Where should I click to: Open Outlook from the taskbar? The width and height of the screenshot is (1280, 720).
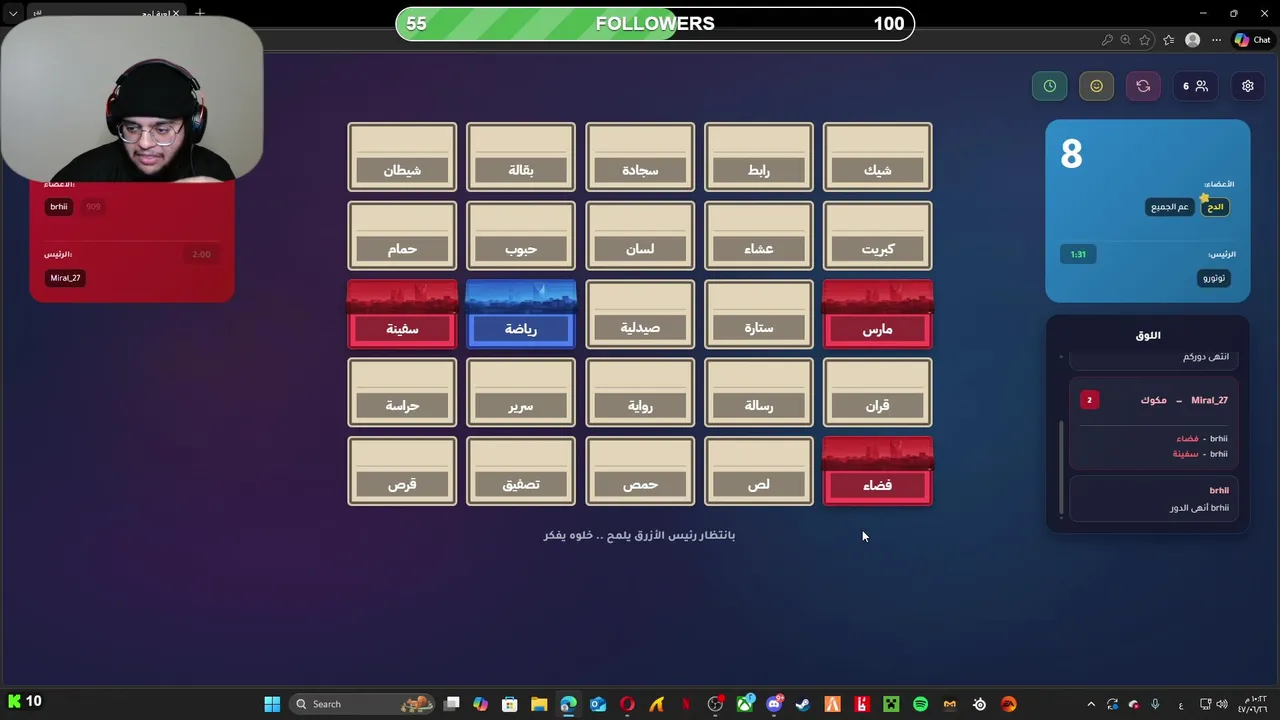[x=598, y=704]
